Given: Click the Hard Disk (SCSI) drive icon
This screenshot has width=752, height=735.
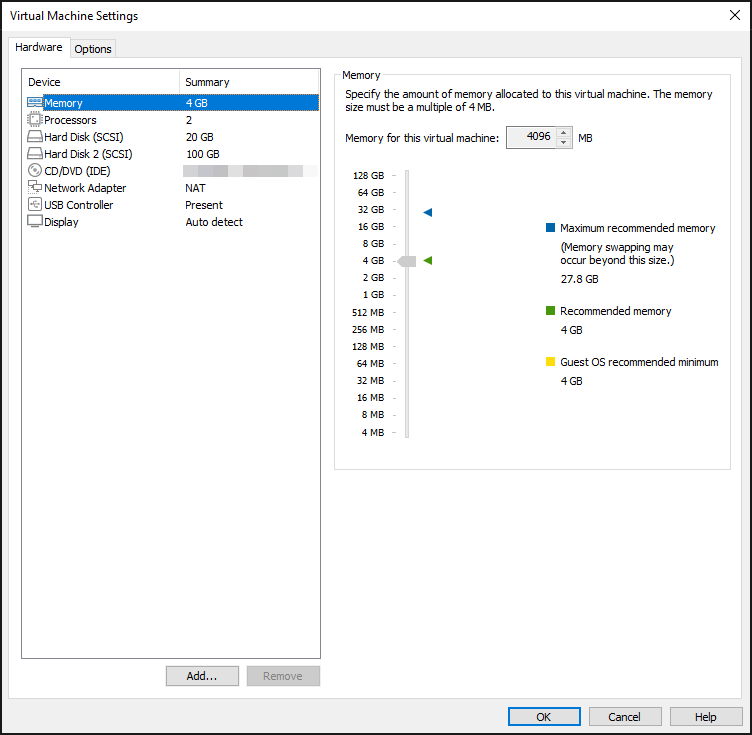Looking at the screenshot, I should pos(35,137).
